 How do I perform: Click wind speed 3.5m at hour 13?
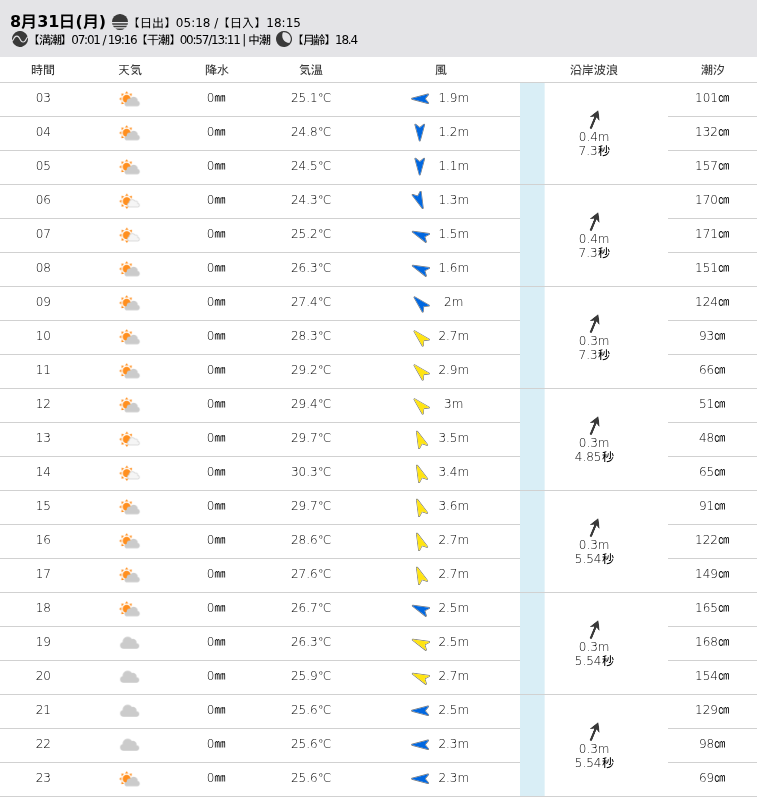[x=453, y=438]
